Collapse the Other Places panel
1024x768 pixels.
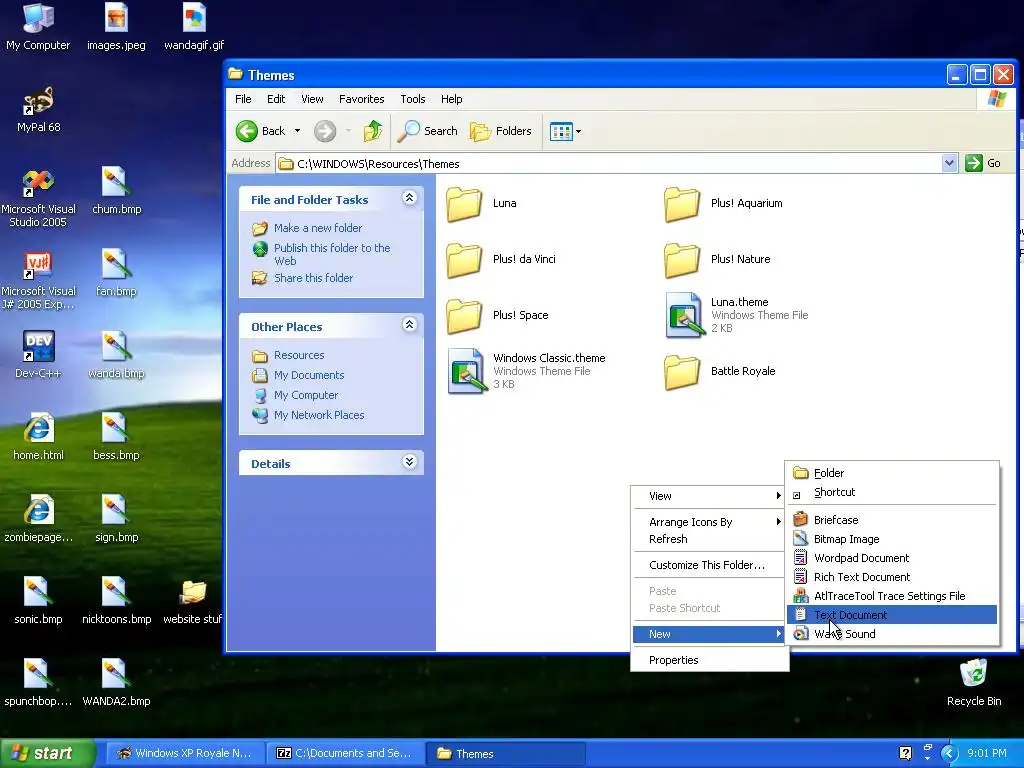tap(409, 325)
